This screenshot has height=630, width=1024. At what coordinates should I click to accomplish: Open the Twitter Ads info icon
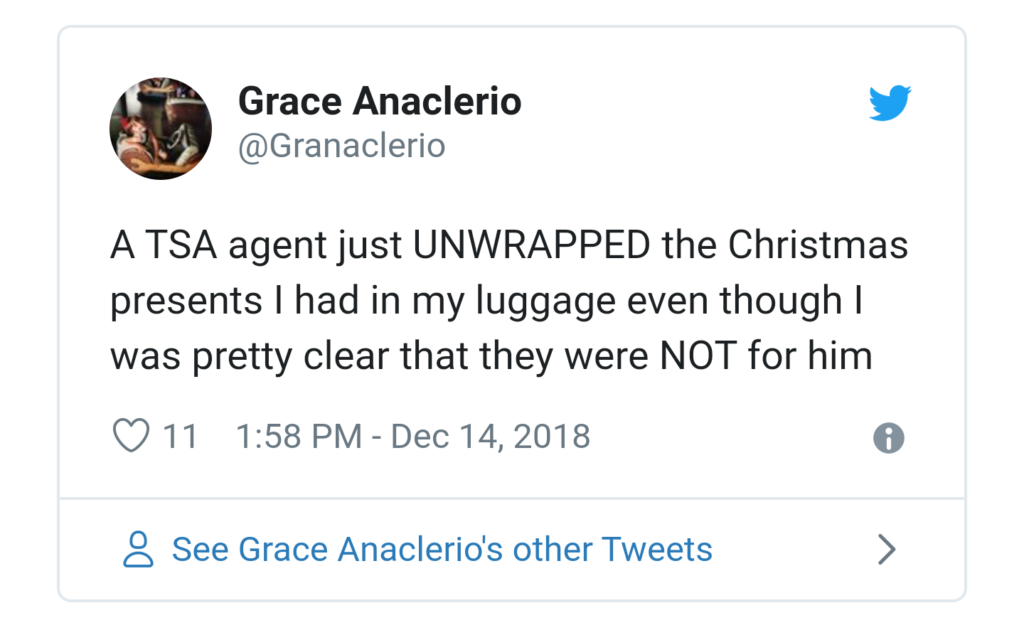click(x=889, y=438)
